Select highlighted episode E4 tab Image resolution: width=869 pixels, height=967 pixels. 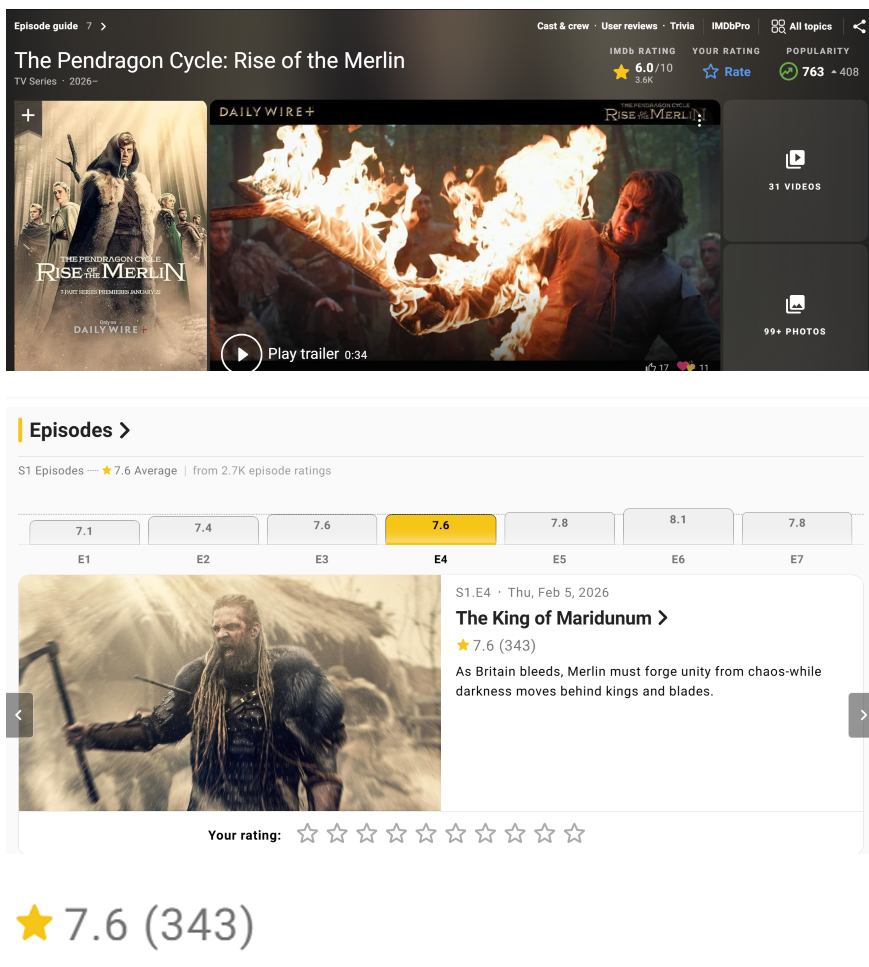pyautogui.click(x=440, y=529)
